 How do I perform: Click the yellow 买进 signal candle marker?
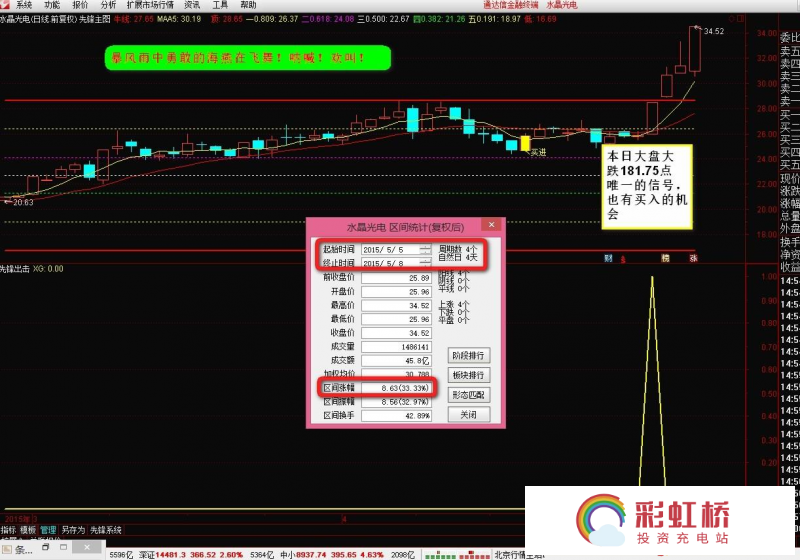pyautogui.click(x=524, y=144)
